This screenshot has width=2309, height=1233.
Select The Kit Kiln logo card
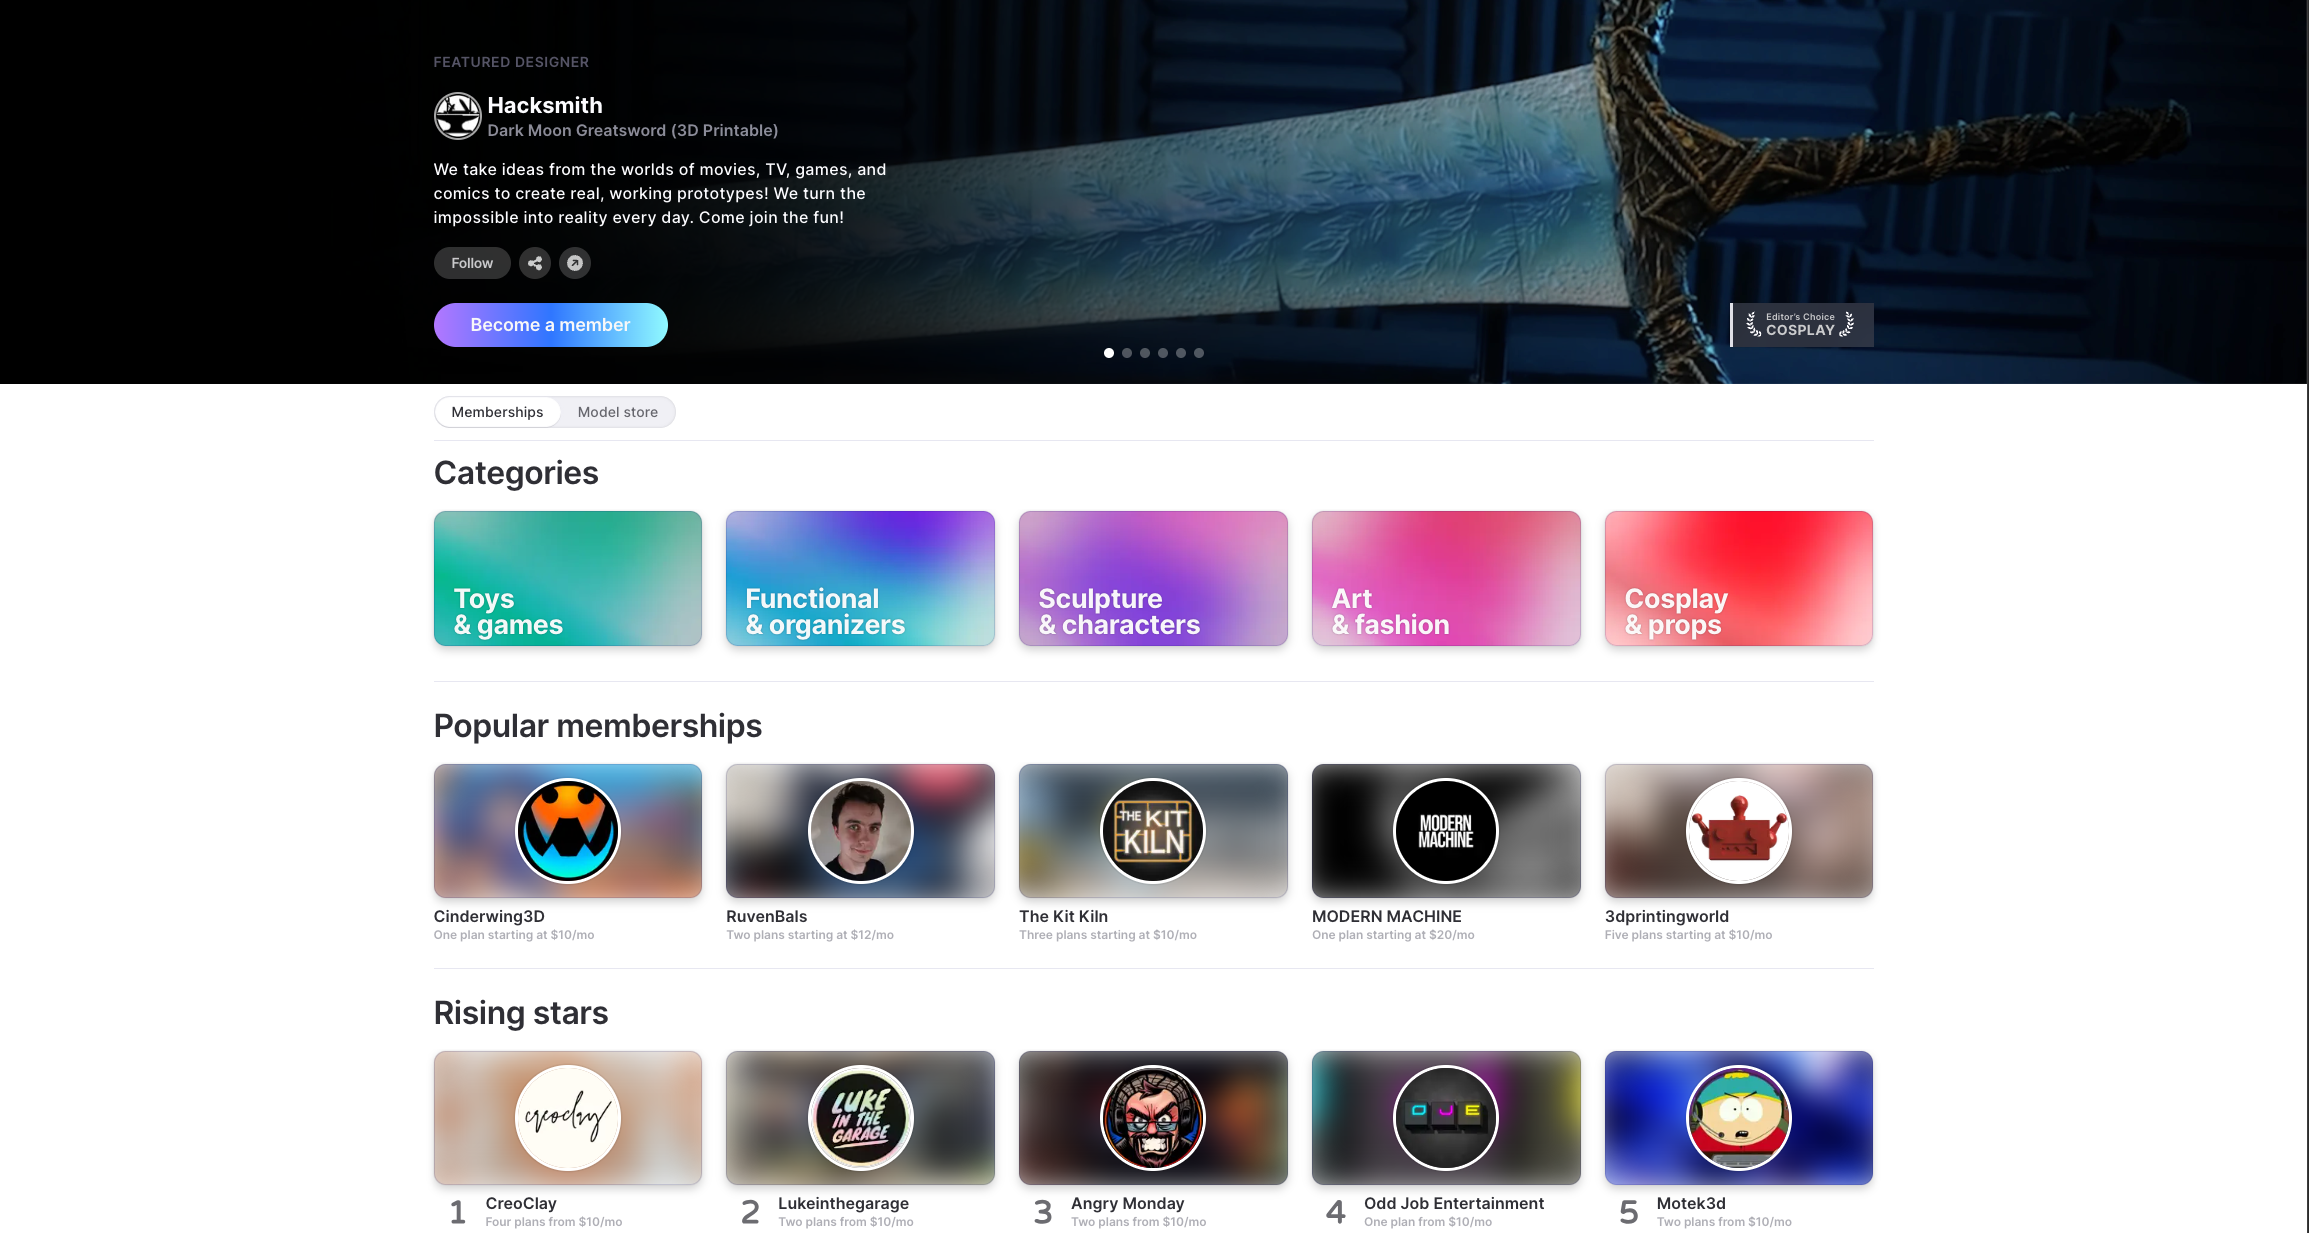(x=1152, y=830)
